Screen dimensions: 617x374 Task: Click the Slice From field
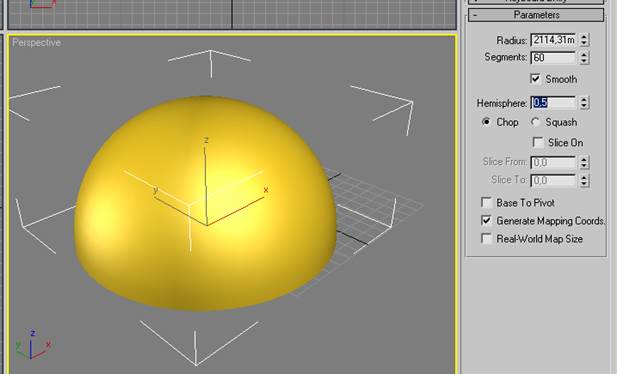553,162
